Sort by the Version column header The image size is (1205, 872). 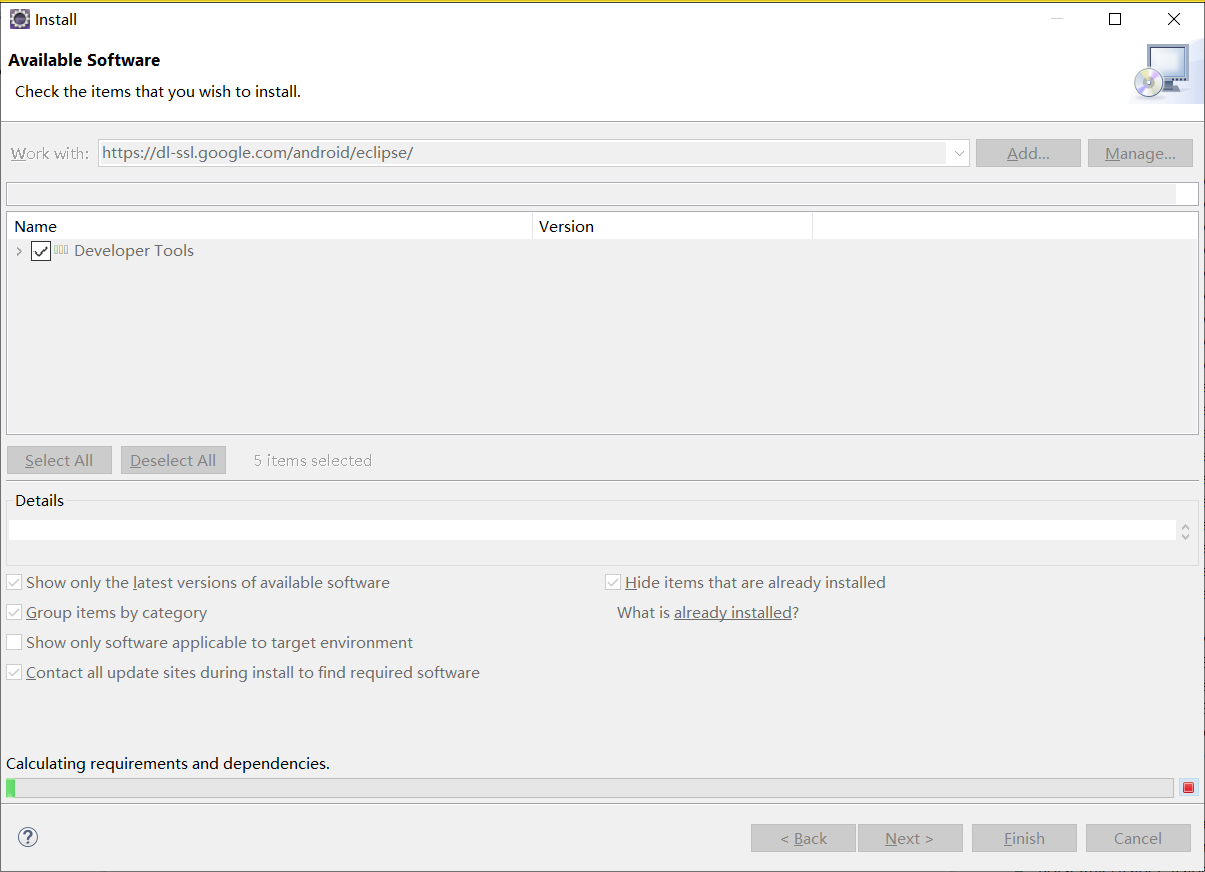point(672,226)
